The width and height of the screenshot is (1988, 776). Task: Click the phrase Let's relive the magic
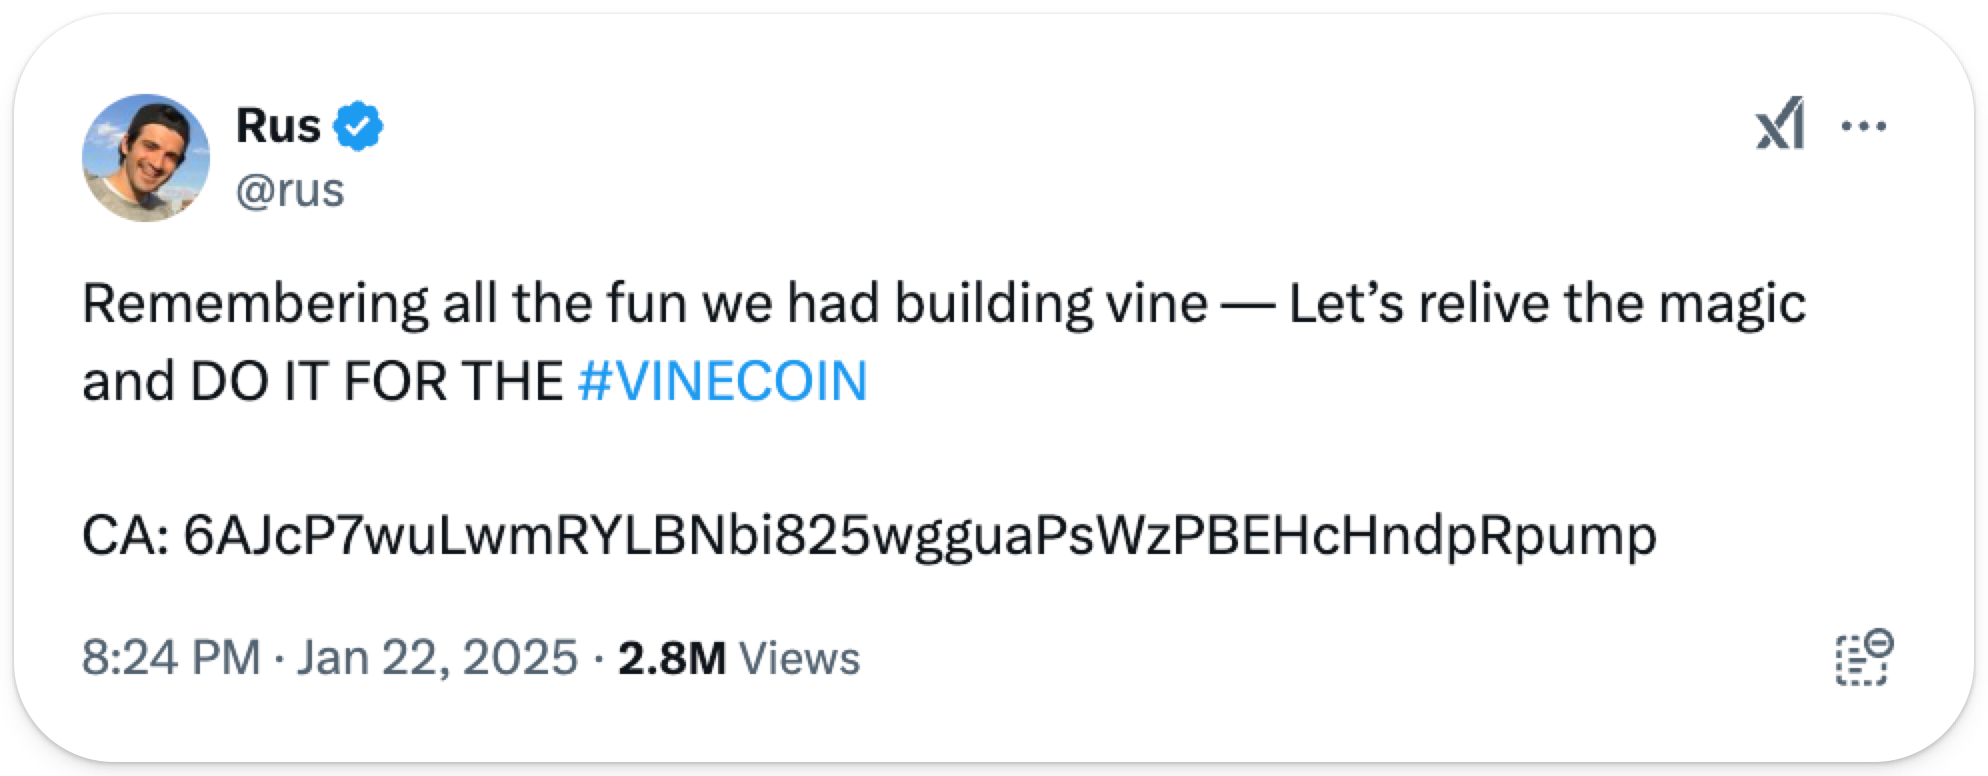pos(1547,304)
